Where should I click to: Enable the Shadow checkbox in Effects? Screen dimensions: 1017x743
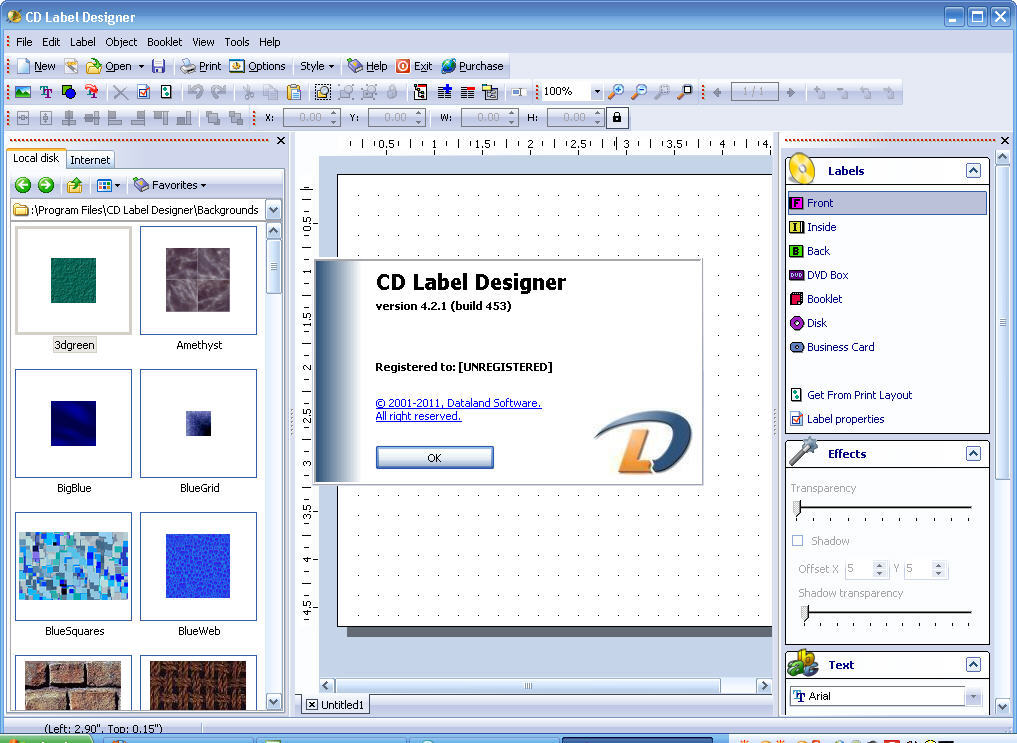tap(796, 541)
